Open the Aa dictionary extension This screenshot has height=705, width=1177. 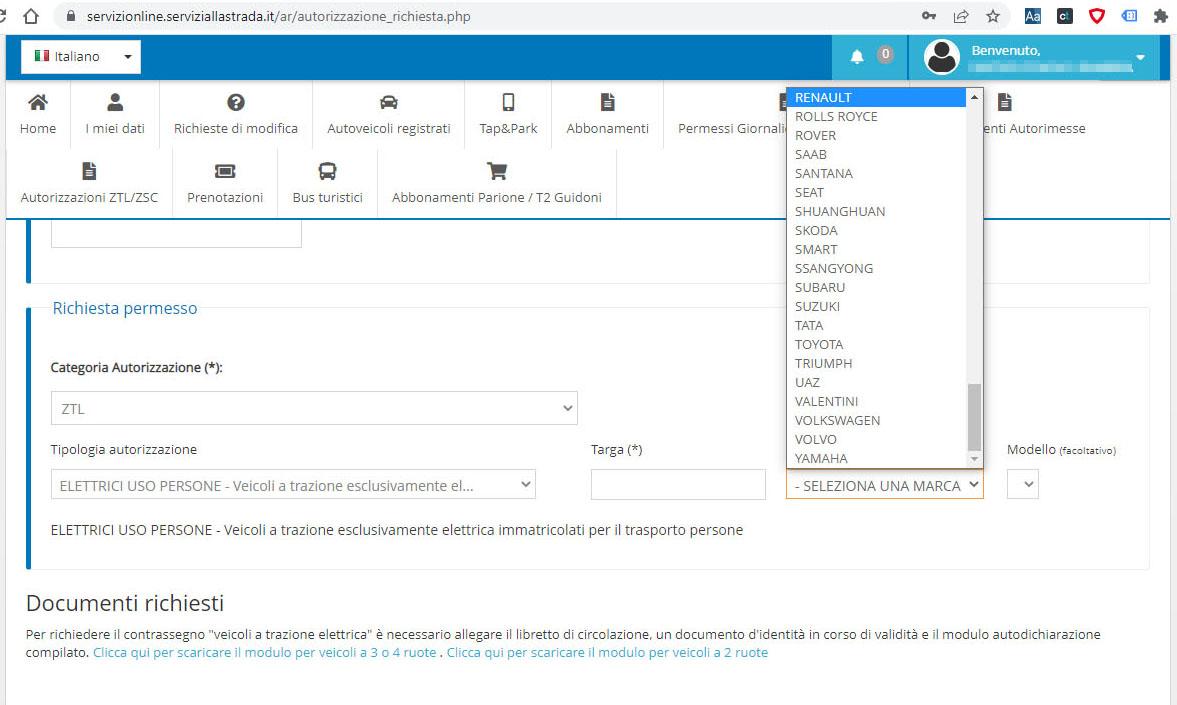[x=1033, y=16]
